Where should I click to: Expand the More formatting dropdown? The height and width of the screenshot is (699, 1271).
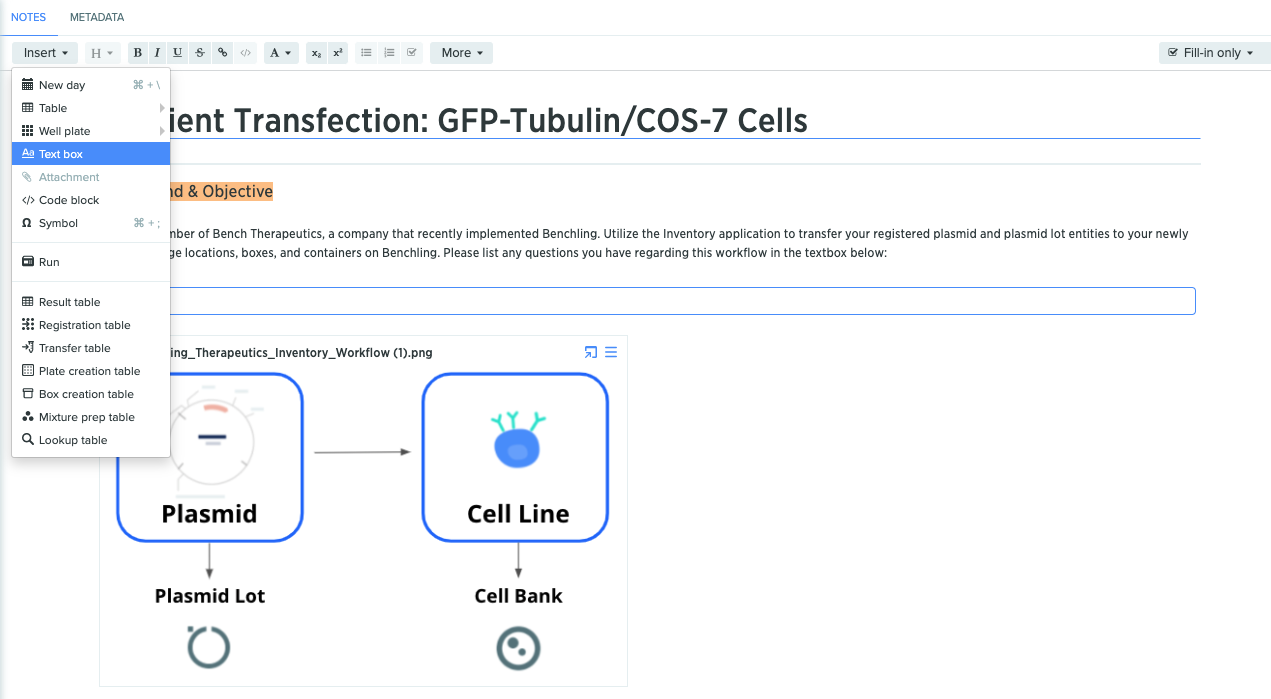coord(461,53)
